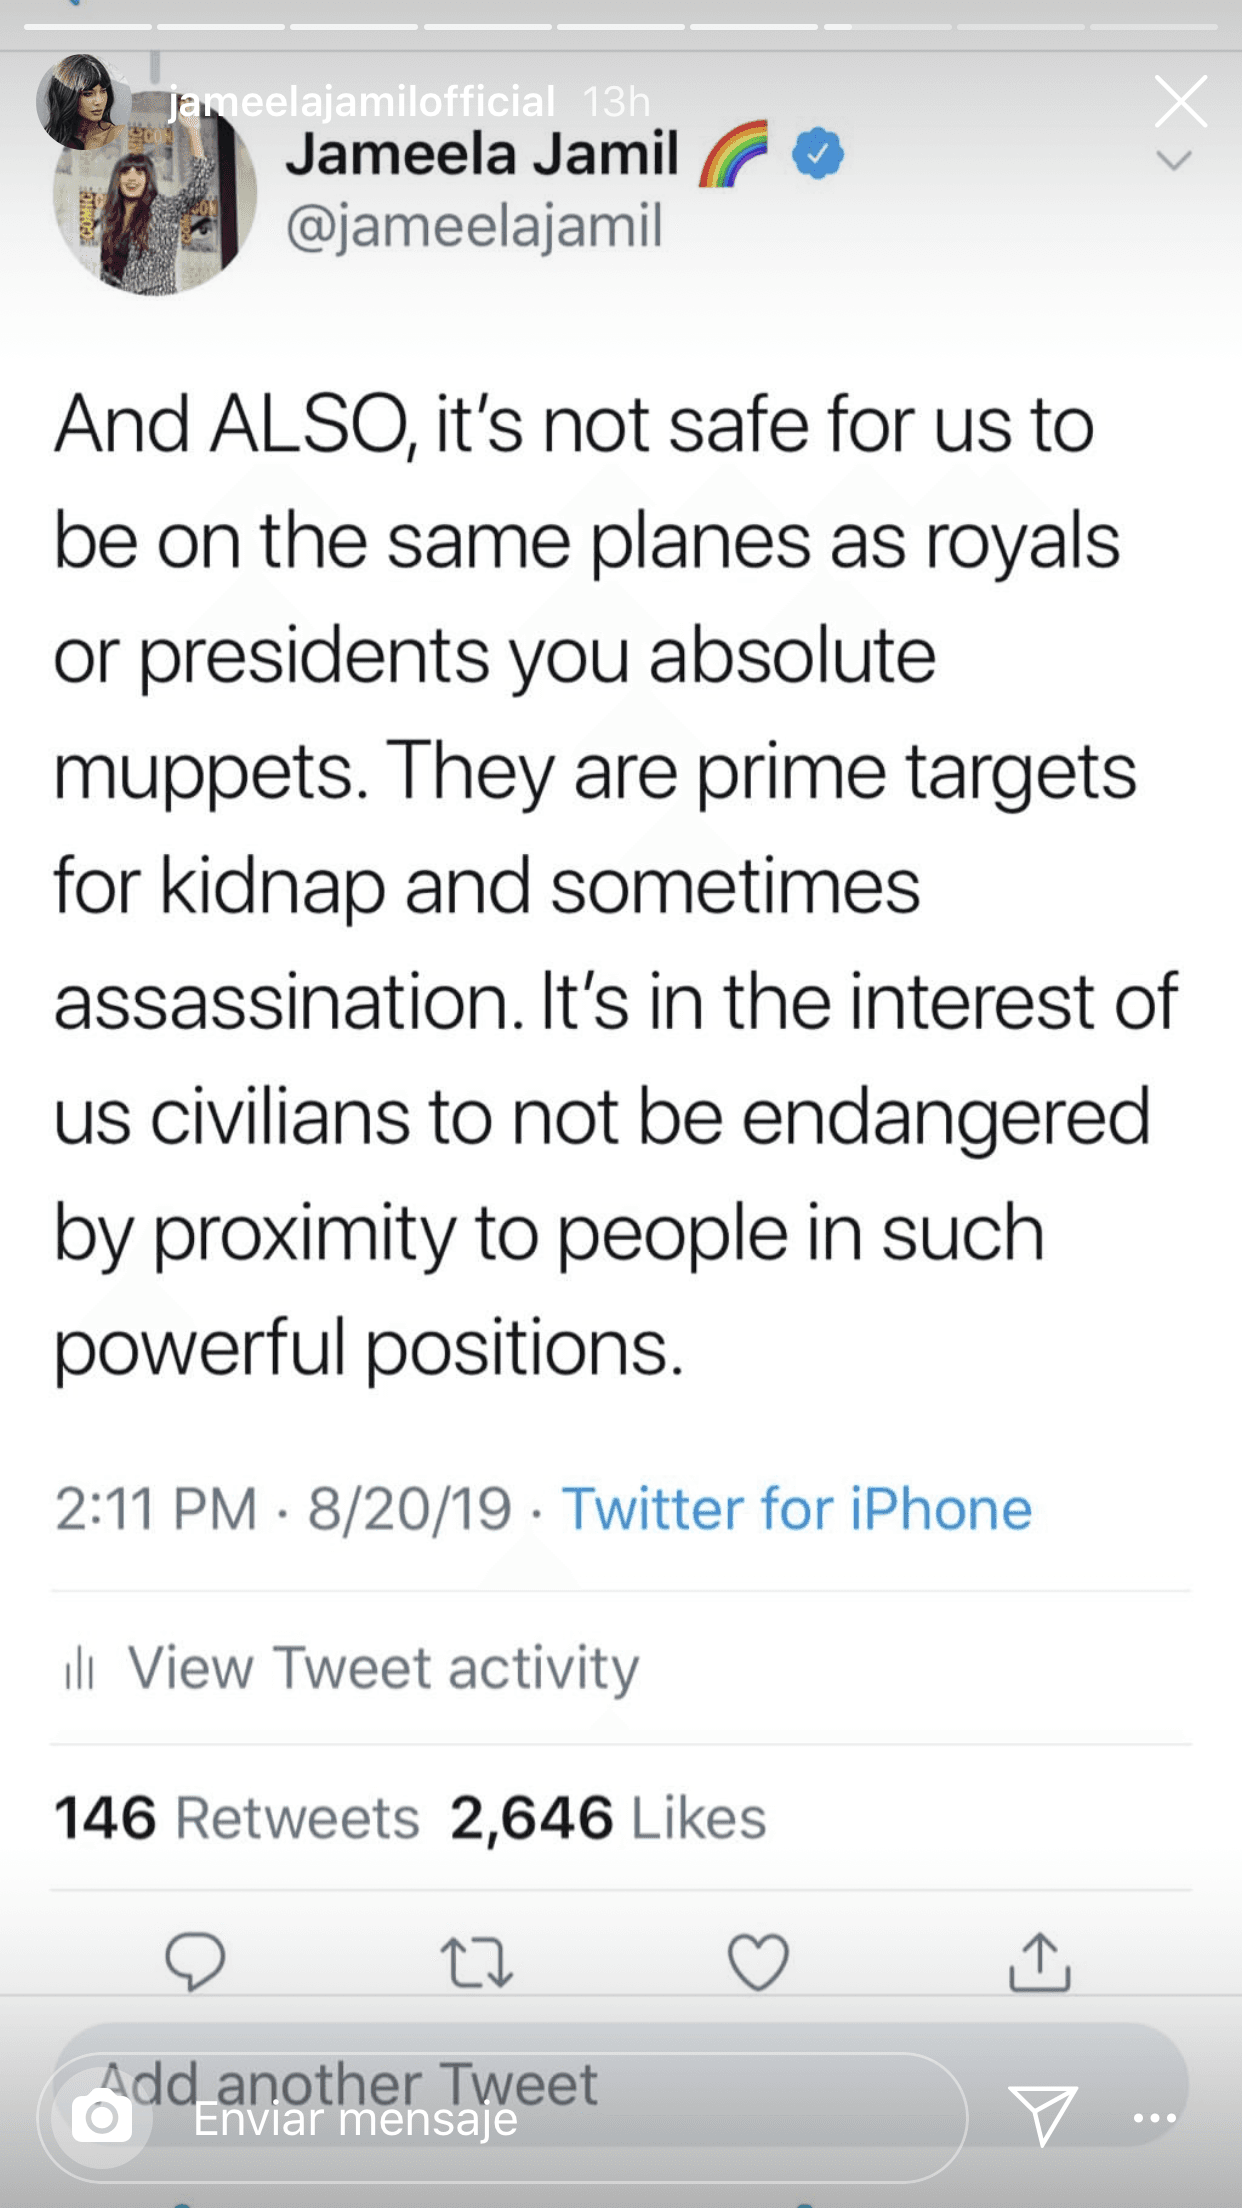Type in the Enviar mensaje field
Viewport: 1242px width, 2208px height.
click(x=560, y=2118)
